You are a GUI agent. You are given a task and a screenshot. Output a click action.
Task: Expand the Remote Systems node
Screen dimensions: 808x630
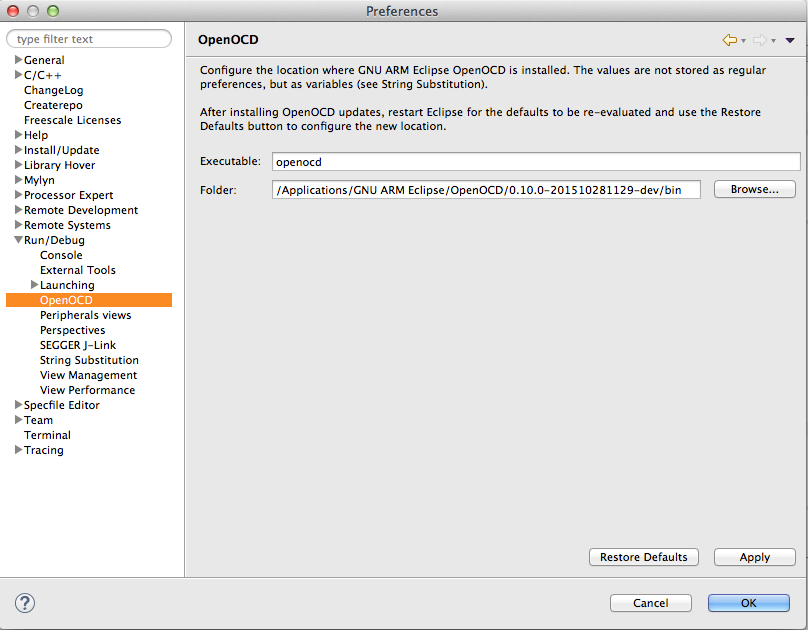(18, 225)
